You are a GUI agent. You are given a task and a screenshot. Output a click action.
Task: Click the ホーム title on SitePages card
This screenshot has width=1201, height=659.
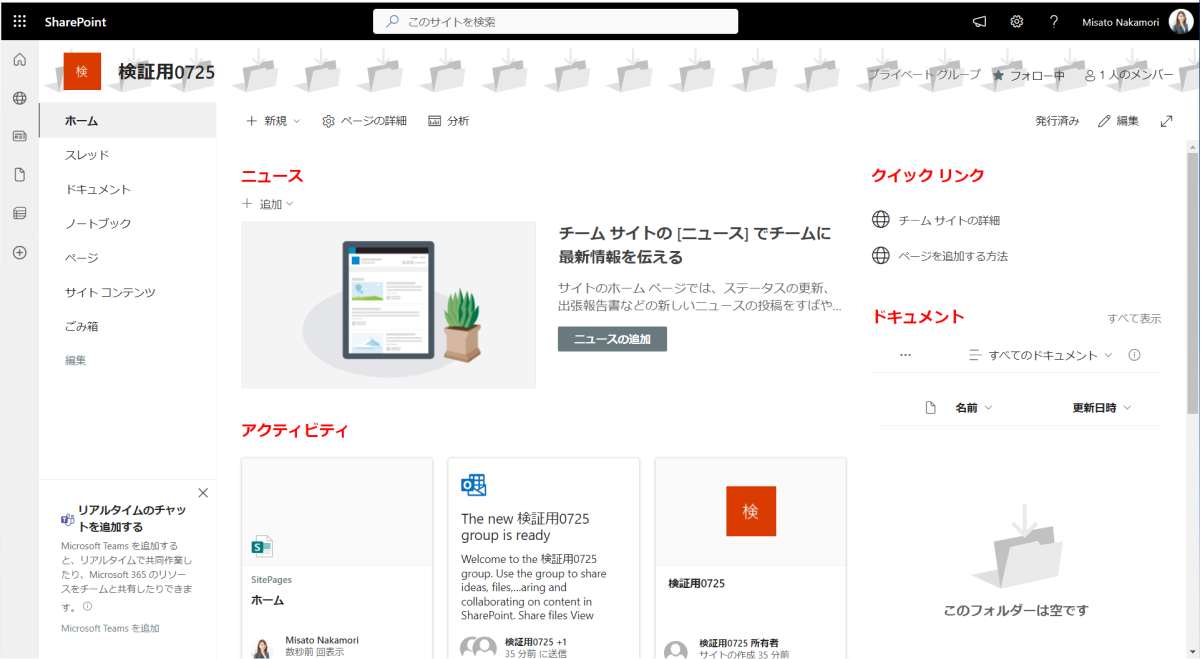tap(267, 600)
